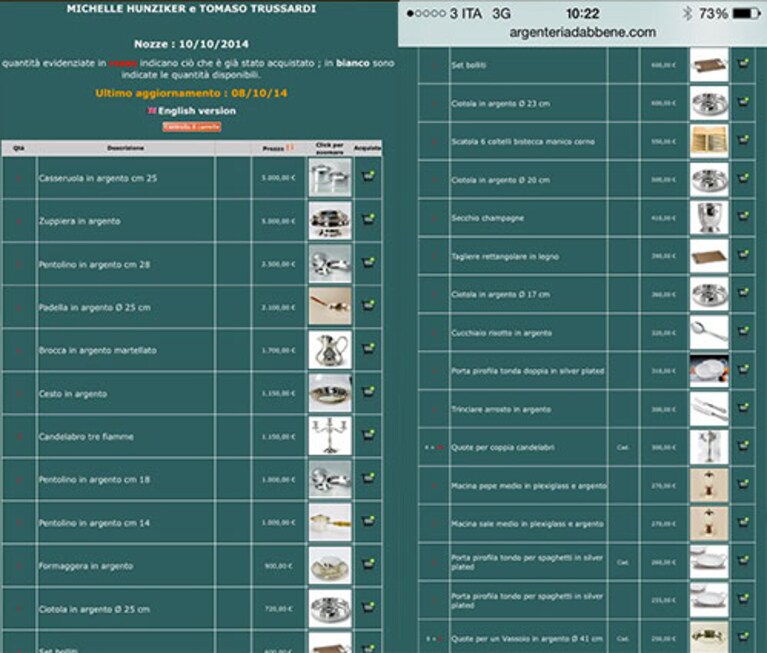The image size is (767, 653).
Task: Select 'Nozze : 10/10/2014' heading
Action: point(191,44)
